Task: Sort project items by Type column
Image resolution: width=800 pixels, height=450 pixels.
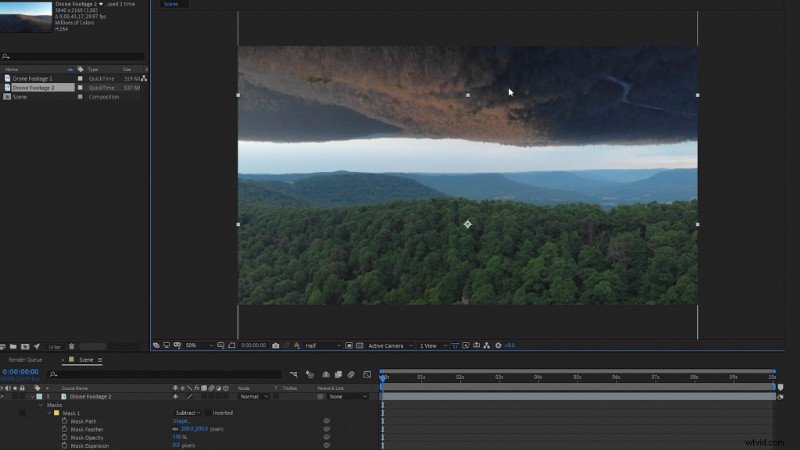Action: pos(93,69)
